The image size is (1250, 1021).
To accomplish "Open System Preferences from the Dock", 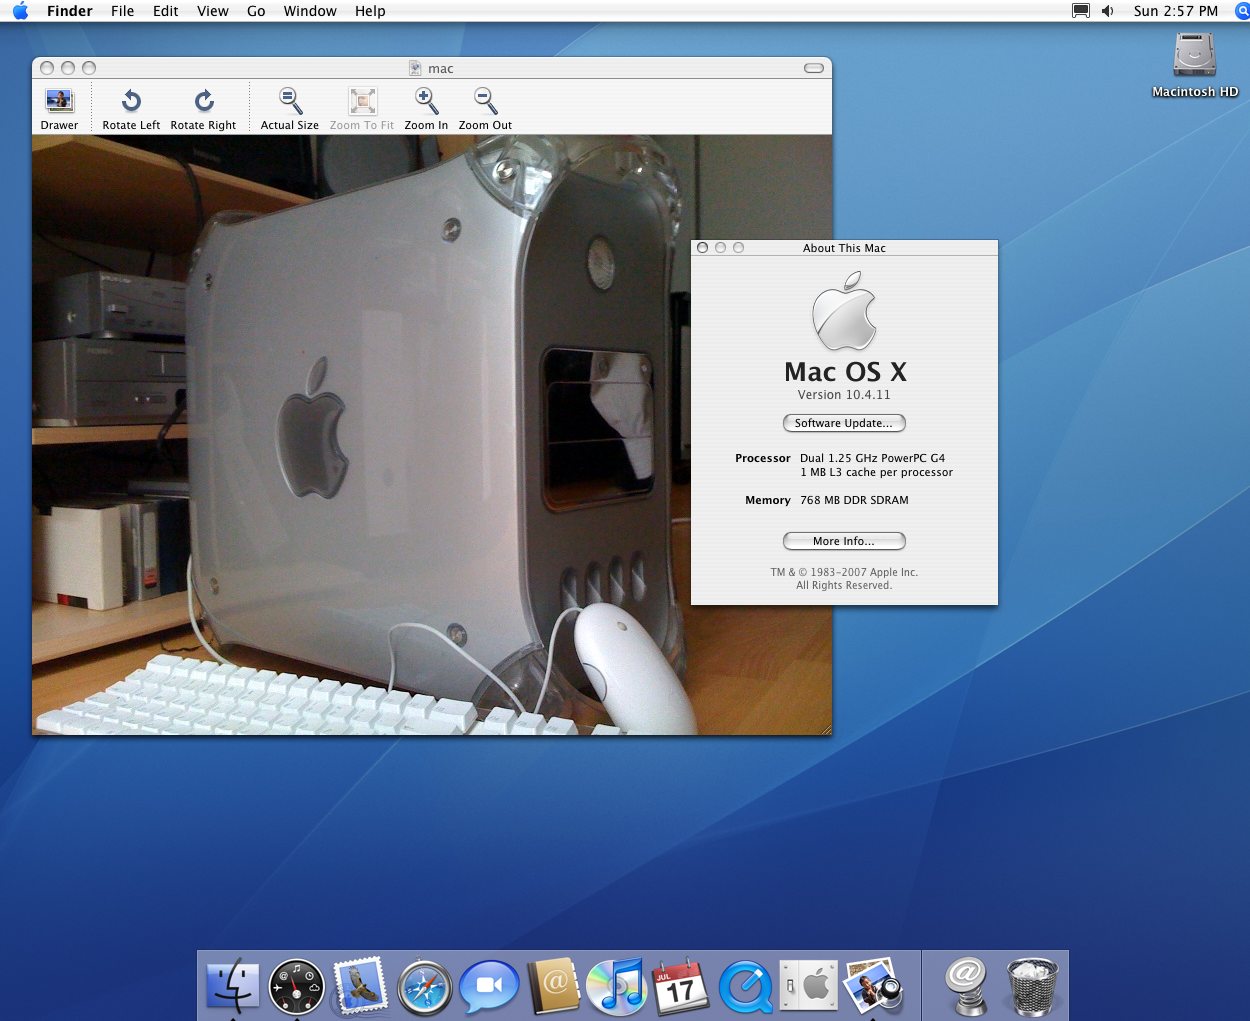I will tap(809, 987).
